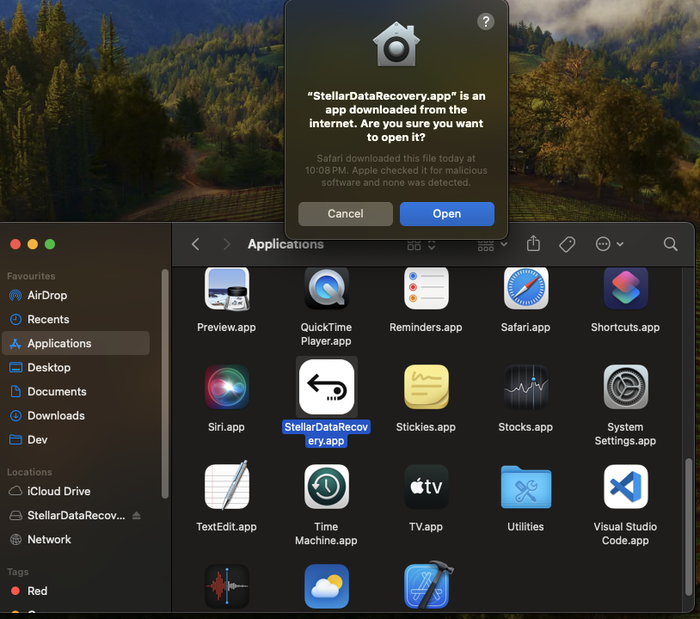Click the Open button in the dialog
Image resolution: width=700 pixels, height=619 pixels.
447,214
